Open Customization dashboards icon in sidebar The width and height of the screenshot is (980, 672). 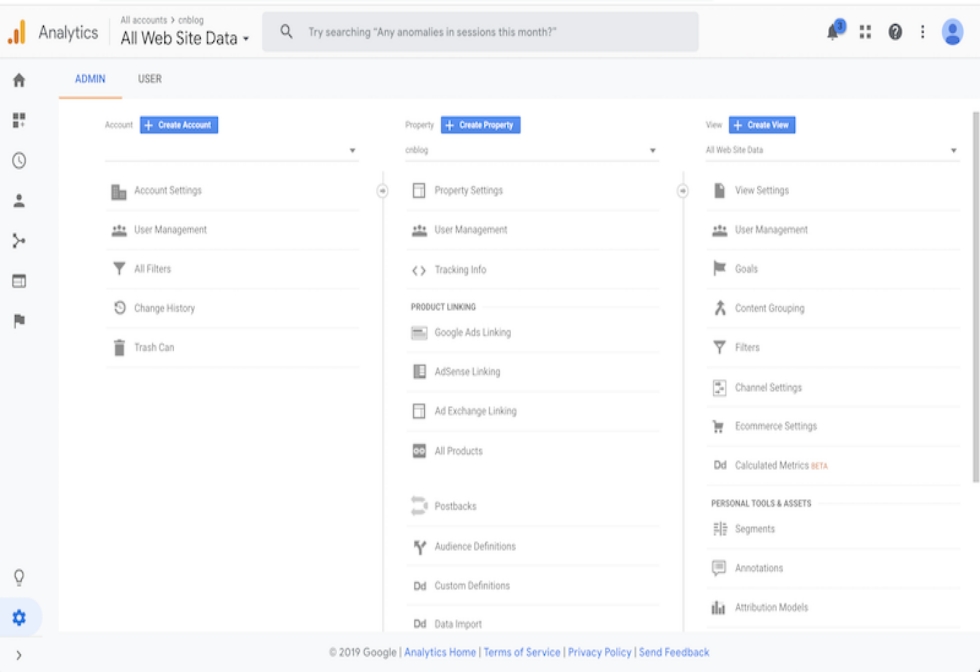(18, 120)
